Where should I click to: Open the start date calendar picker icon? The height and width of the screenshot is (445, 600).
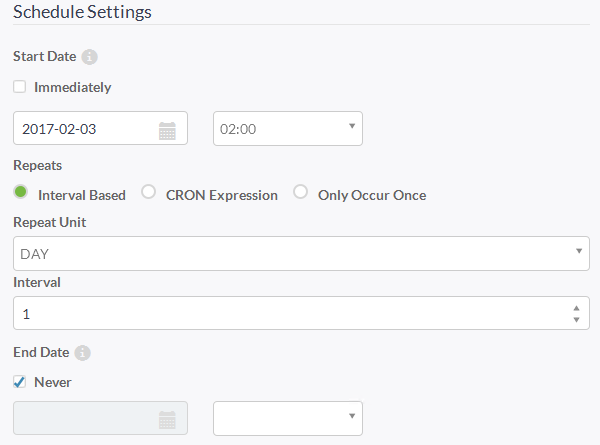pyautogui.click(x=167, y=131)
